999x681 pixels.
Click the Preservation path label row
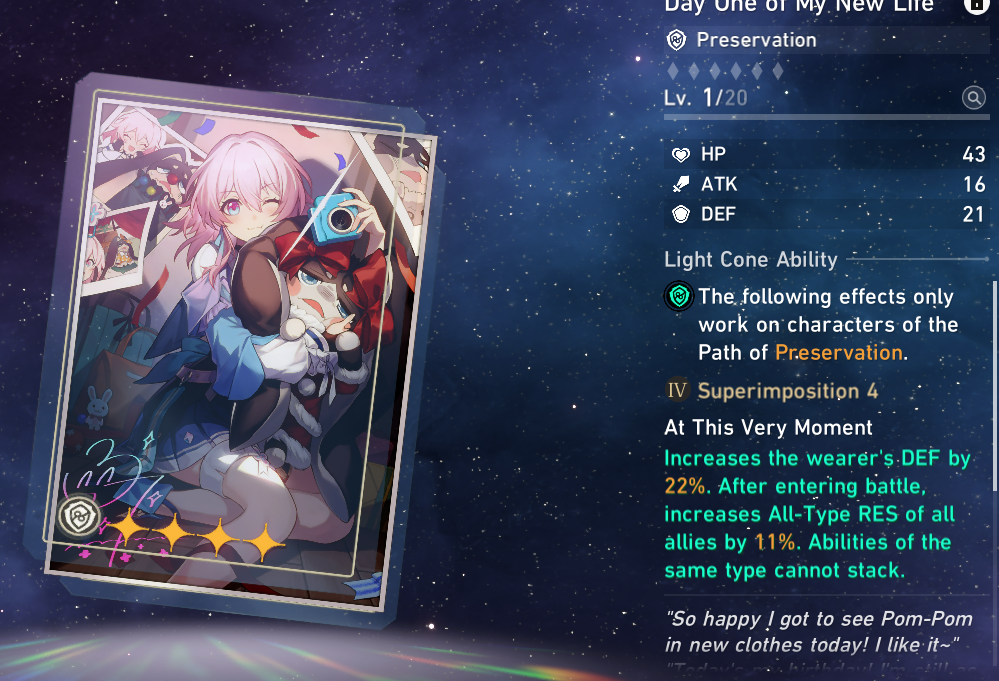(826, 40)
